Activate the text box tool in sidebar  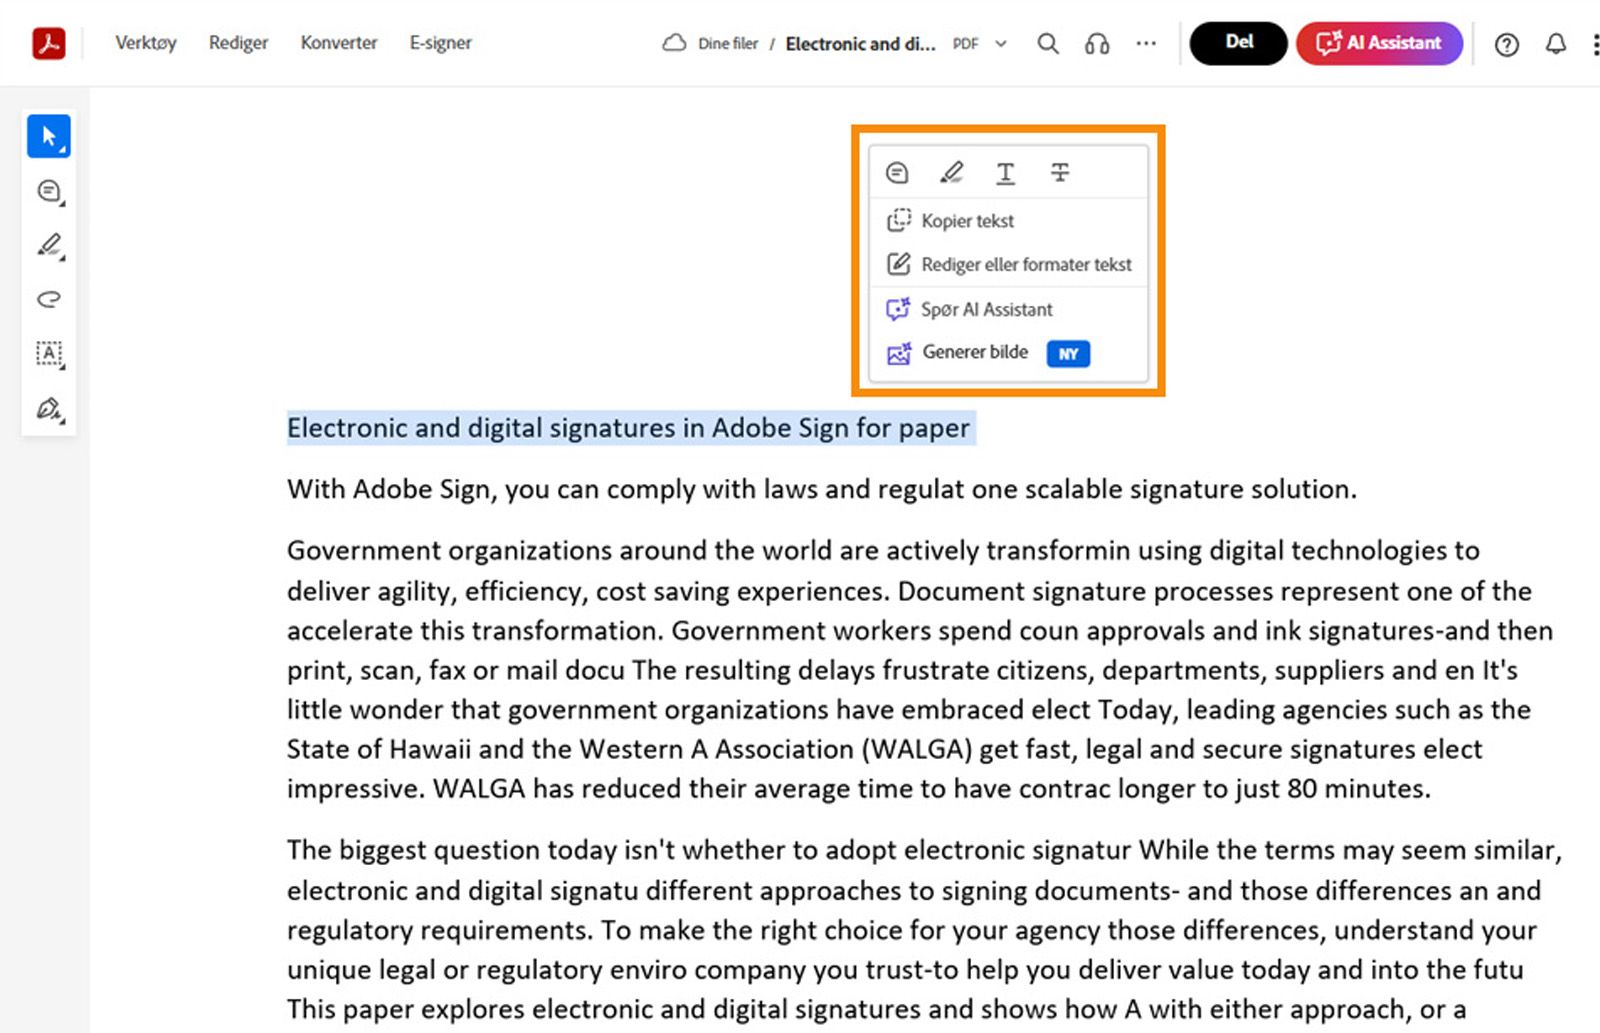point(49,353)
